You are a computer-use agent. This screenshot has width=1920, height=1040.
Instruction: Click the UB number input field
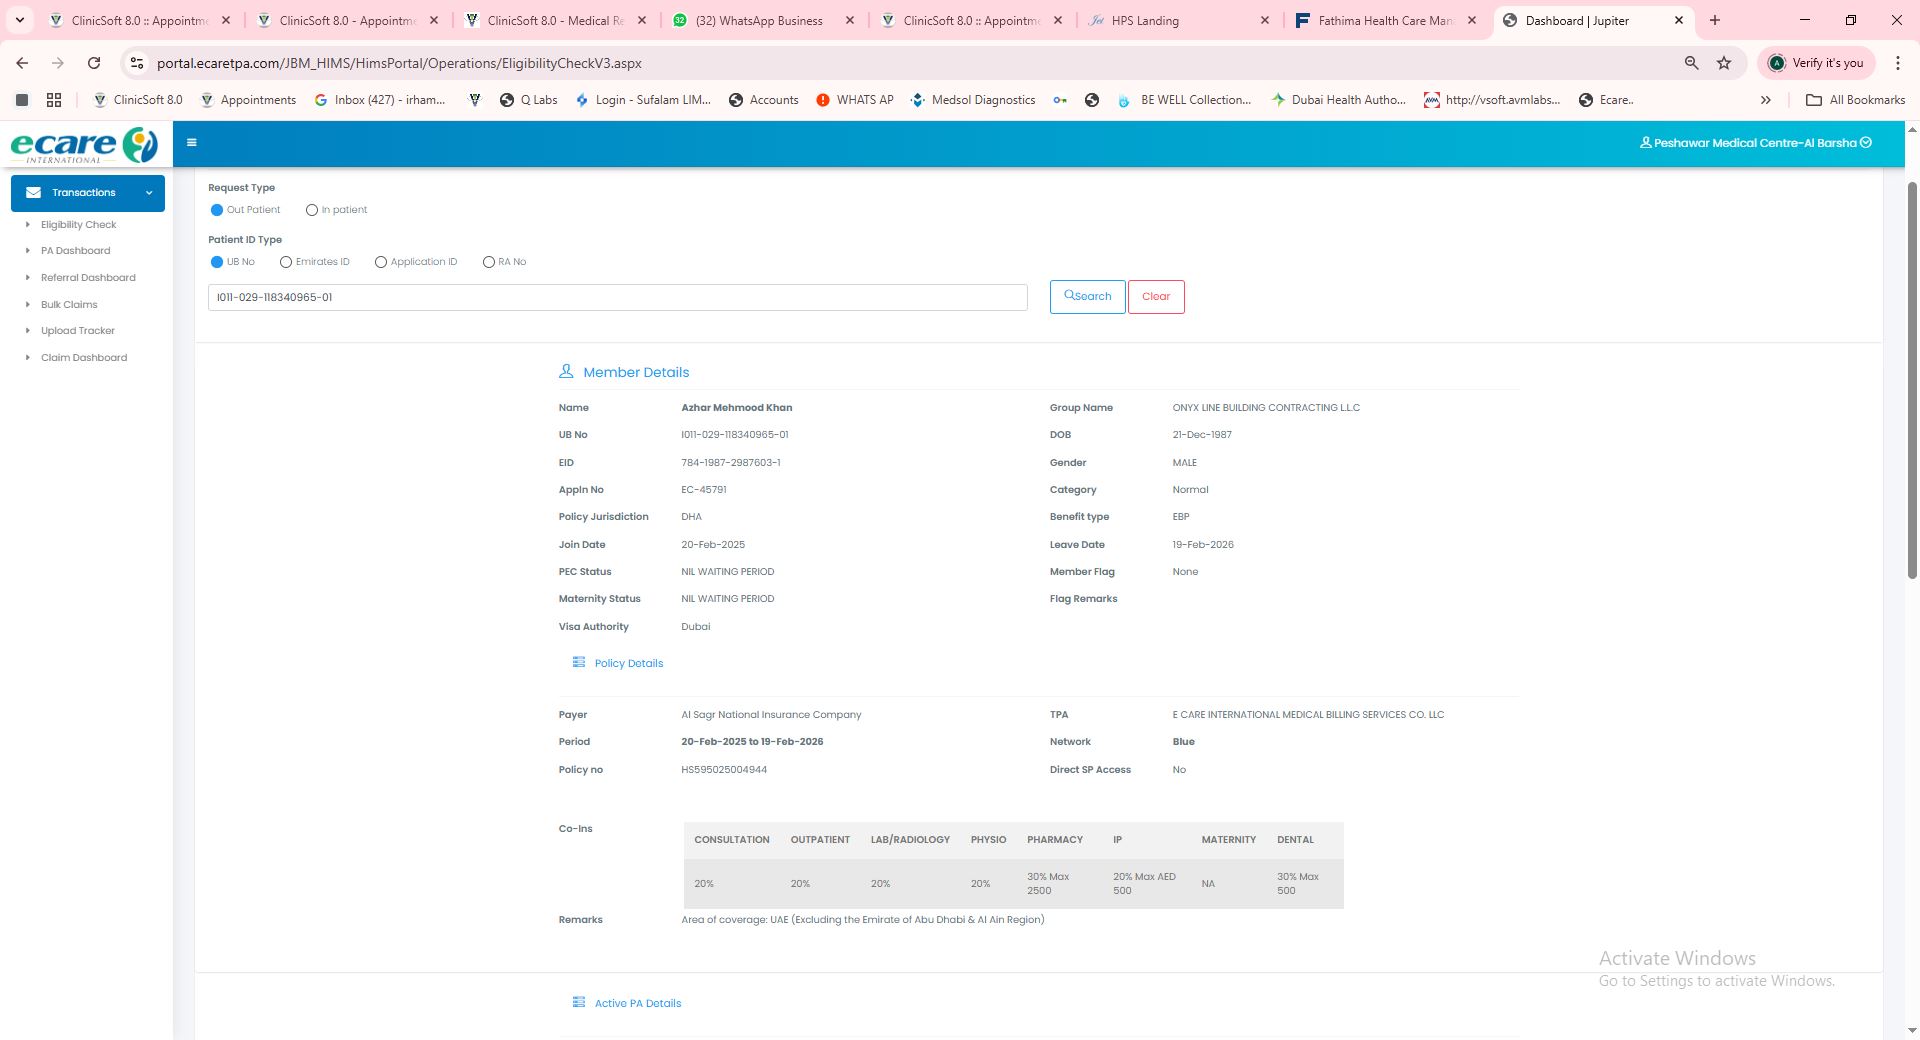pyautogui.click(x=617, y=298)
